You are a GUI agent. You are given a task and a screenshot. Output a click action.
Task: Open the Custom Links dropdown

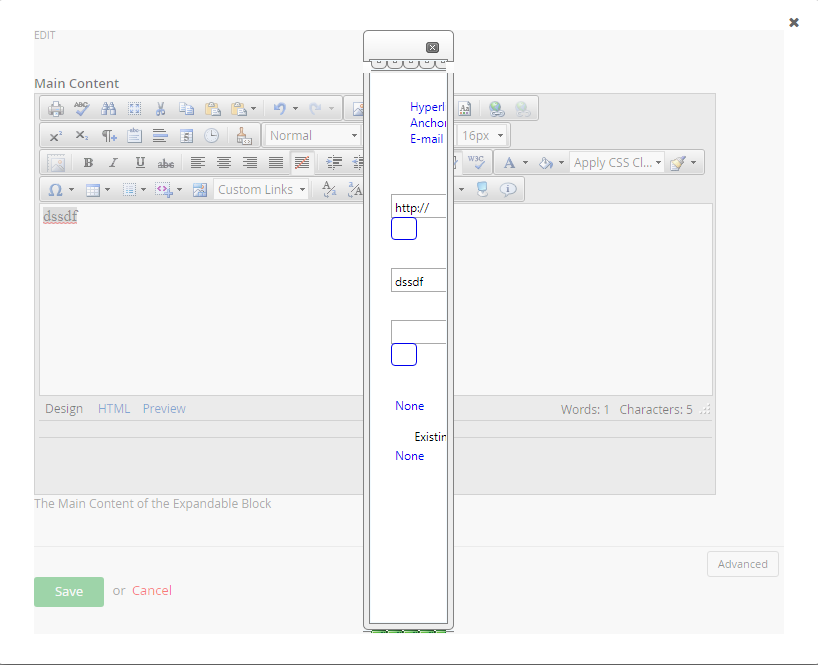click(261, 189)
